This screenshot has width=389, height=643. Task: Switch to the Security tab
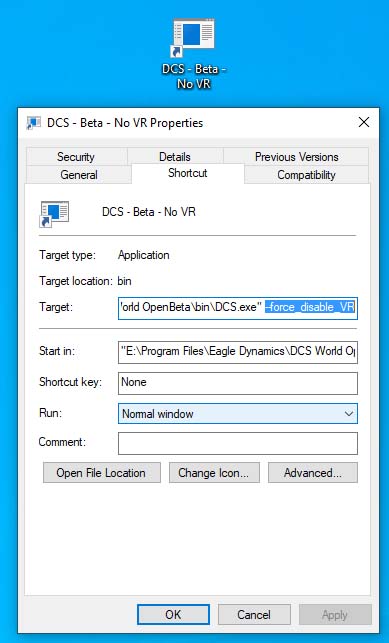coord(76,157)
